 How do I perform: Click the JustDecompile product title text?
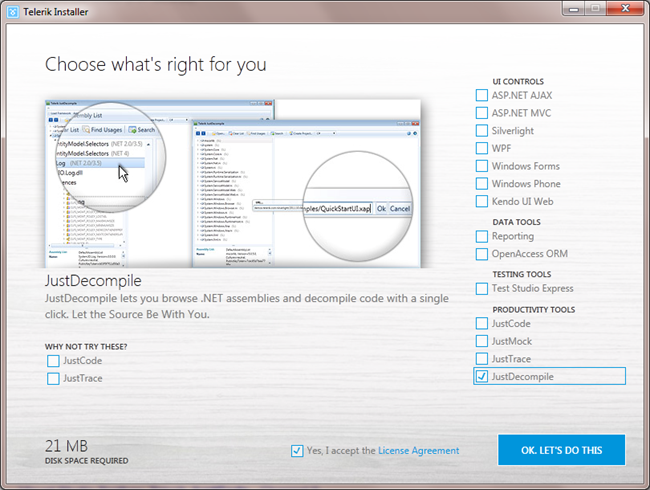93,281
